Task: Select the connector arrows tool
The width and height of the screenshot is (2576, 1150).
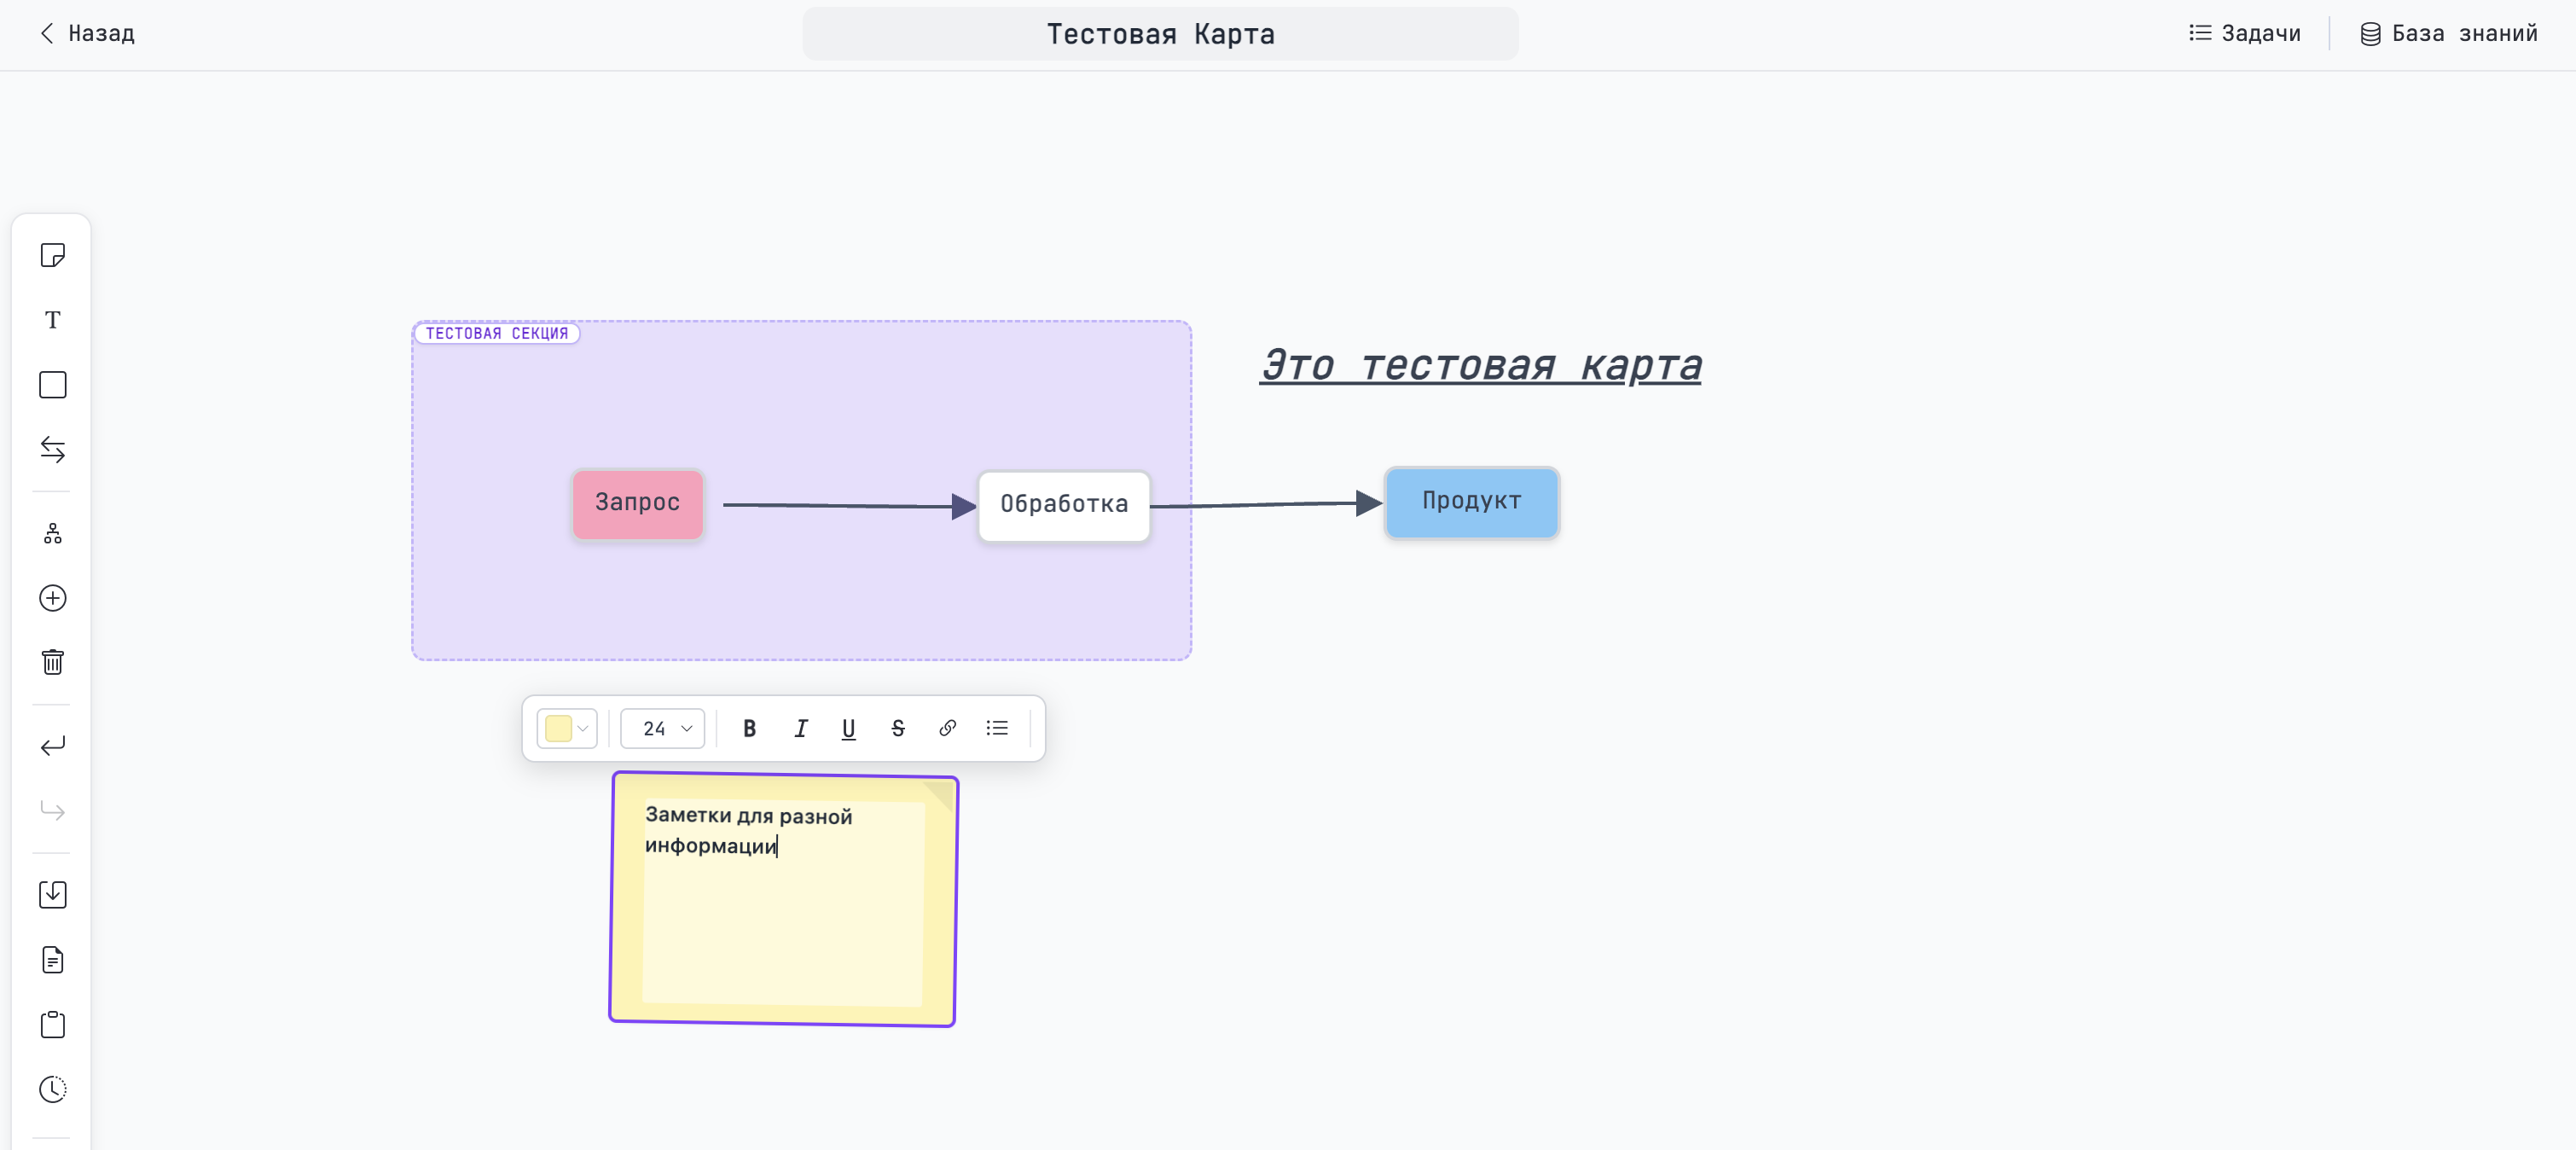Action: click(x=53, y=449)
